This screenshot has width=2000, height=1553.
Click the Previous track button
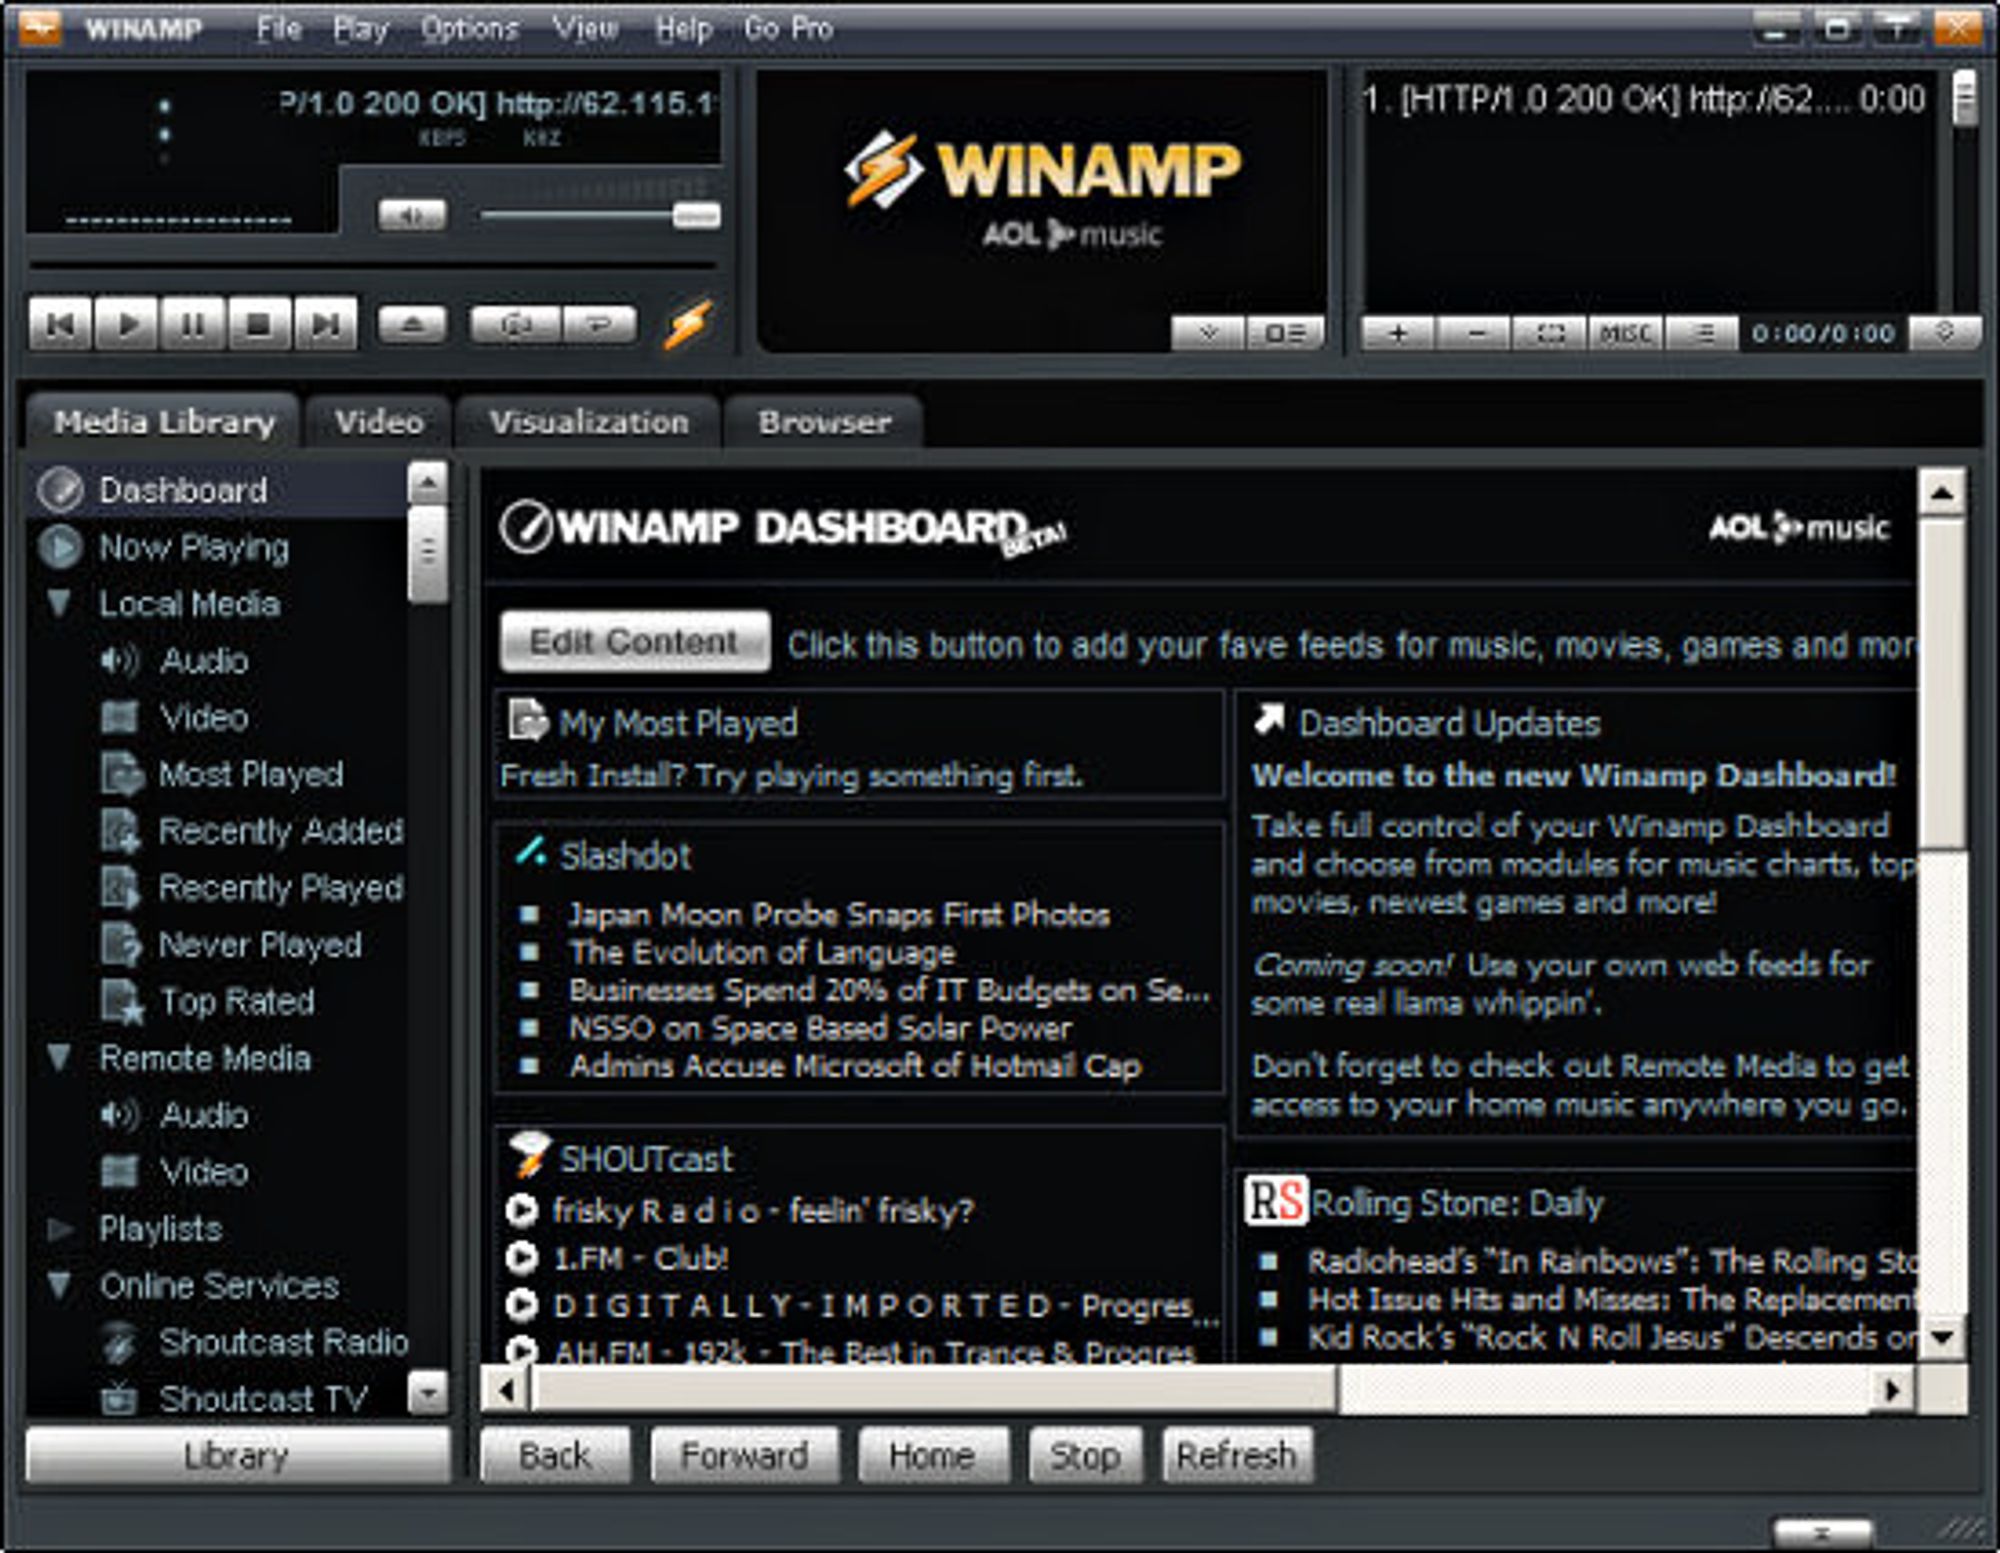(60, 324)
